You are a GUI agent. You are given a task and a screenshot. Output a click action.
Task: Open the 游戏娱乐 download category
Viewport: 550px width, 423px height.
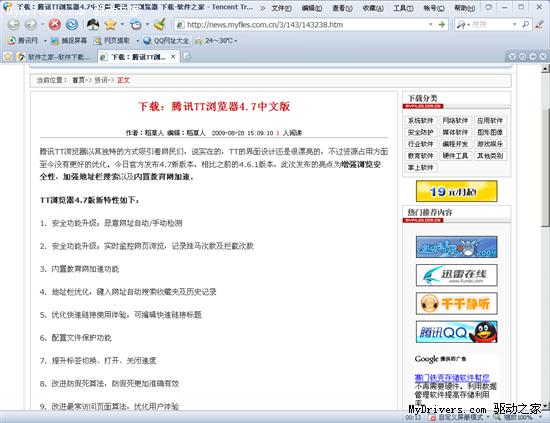(x=490, y=144)
